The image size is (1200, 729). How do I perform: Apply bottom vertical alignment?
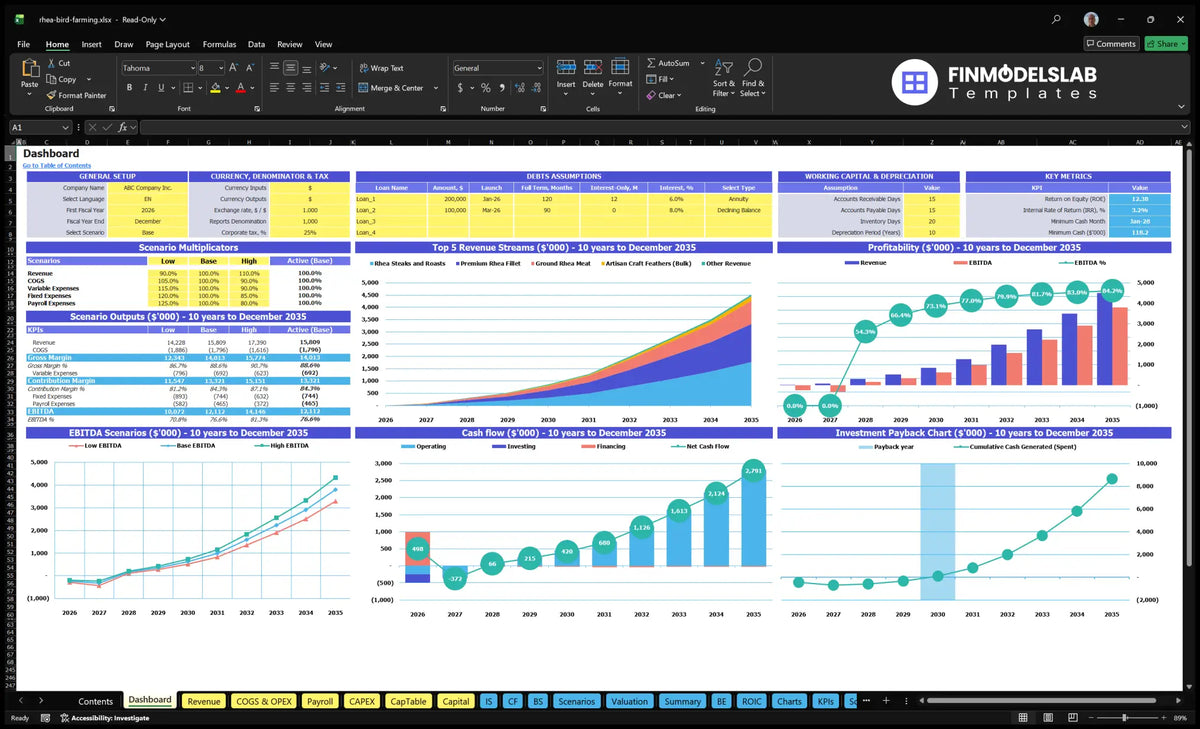(306, 68)
